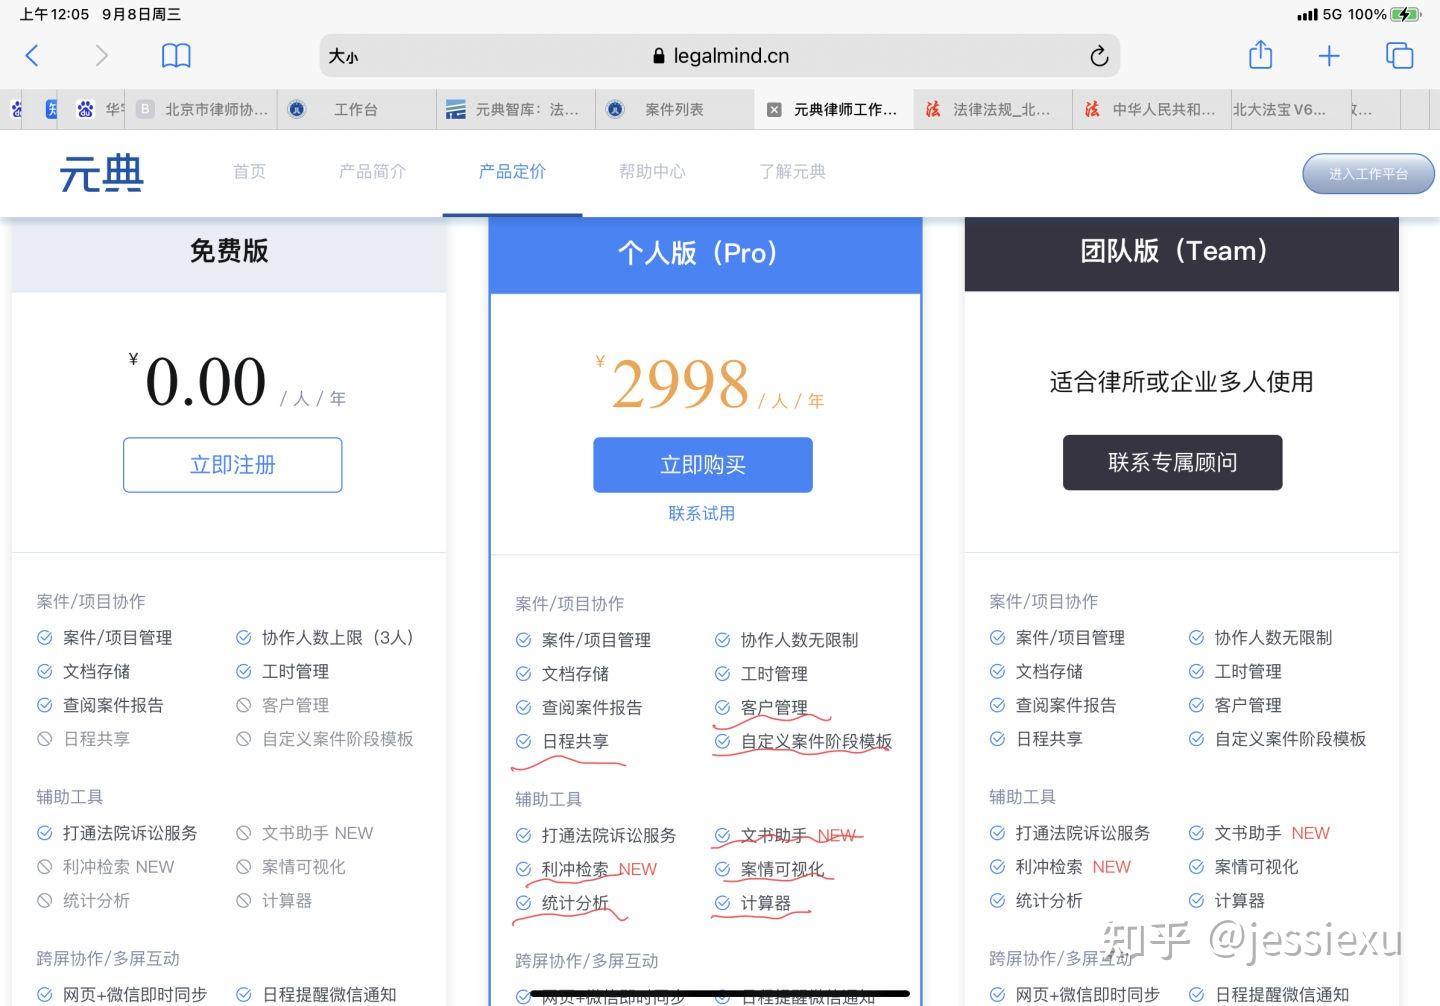Switch to the 中华人民共和 tab

tap(1152, 110)
